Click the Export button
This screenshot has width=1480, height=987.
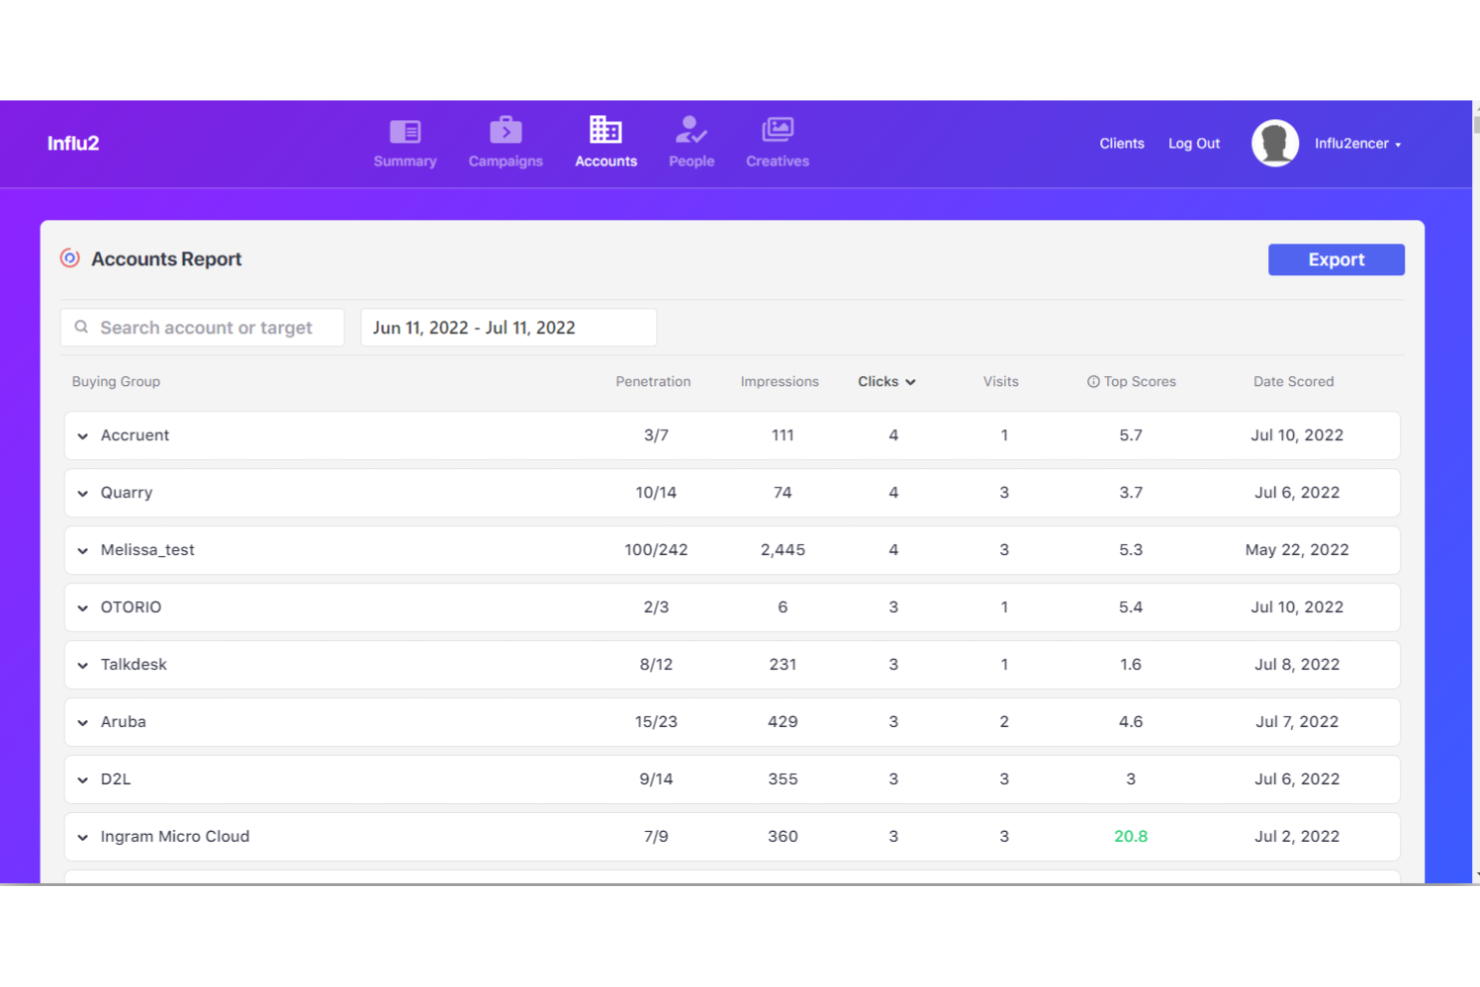tap(1336, 259)
